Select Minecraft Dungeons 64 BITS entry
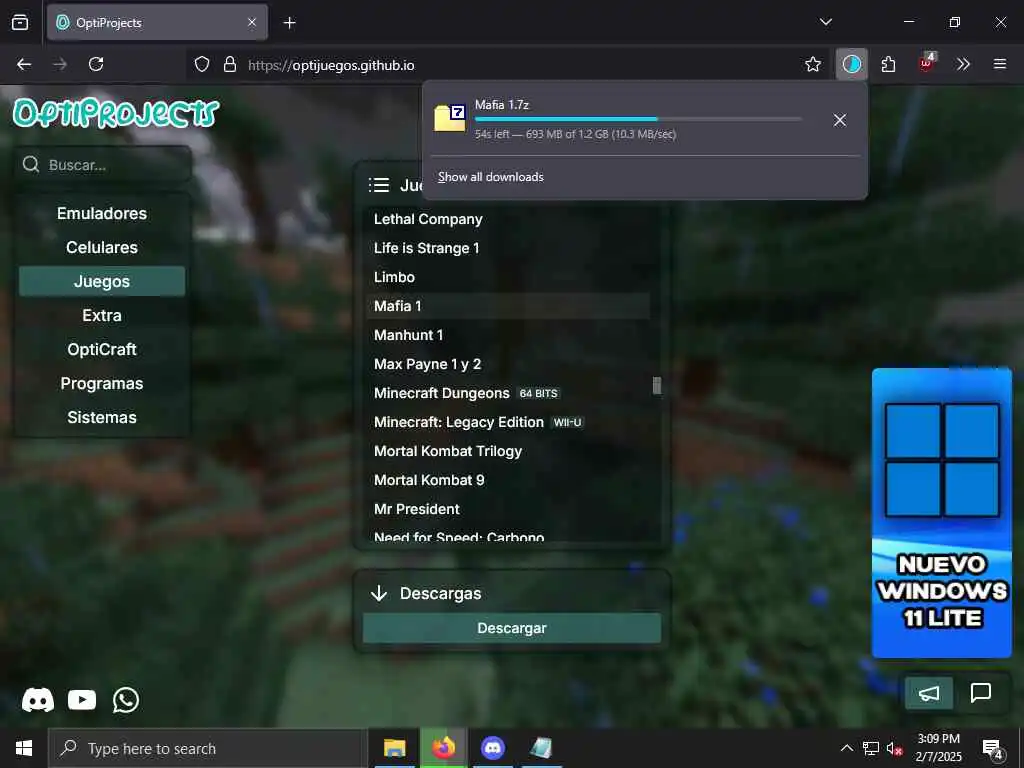This screenshot has height=768, width=1024. (x=508, y=393)
